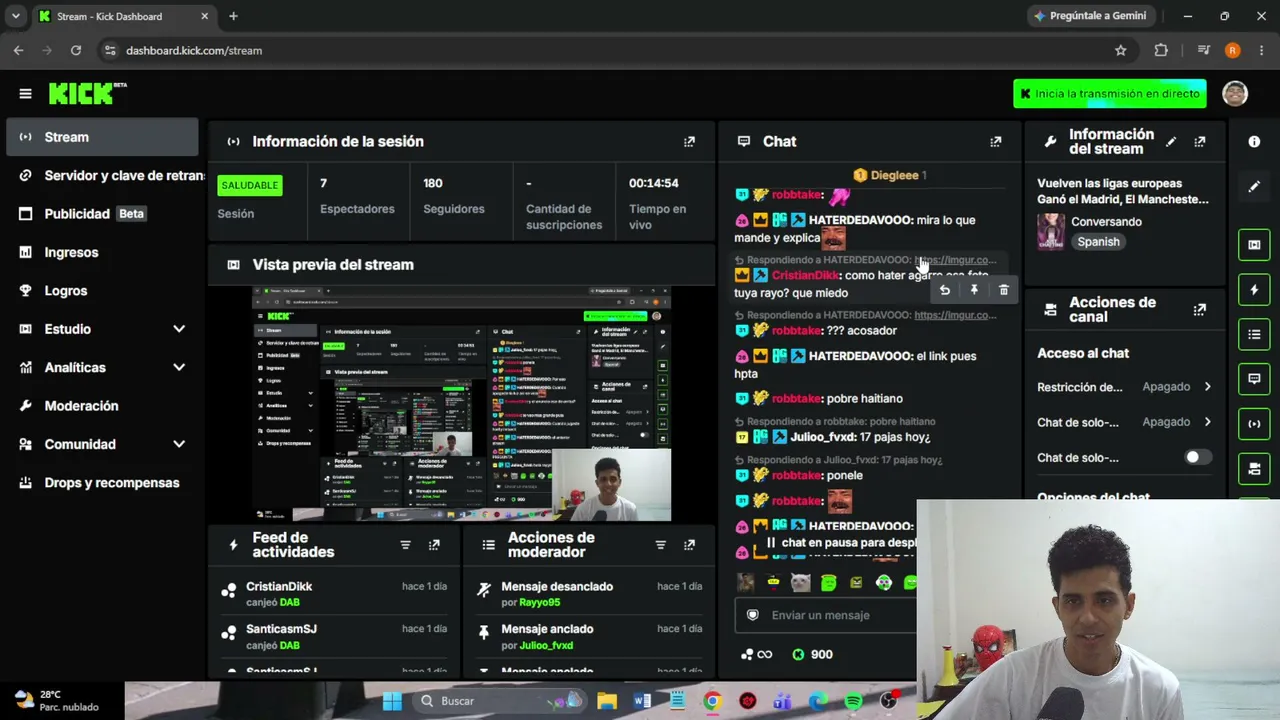
Task: Toggle the lightning activity feed panel button
Action: (1254, 290)
